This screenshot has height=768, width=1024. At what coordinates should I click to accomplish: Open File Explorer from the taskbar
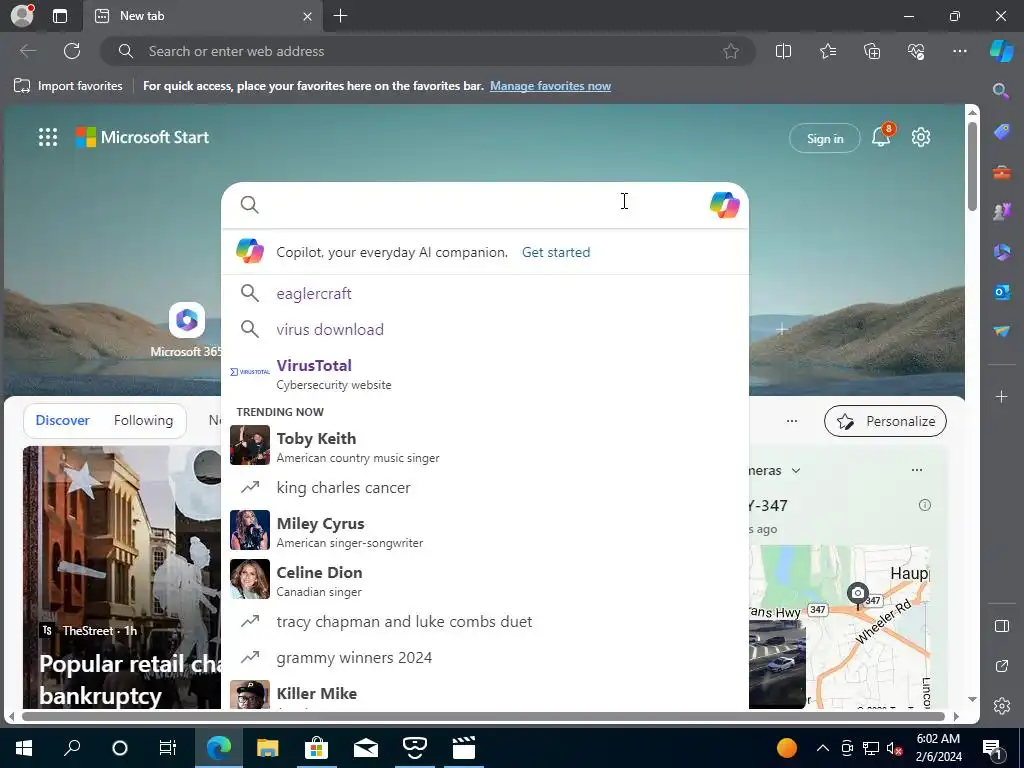coord(267,748)
